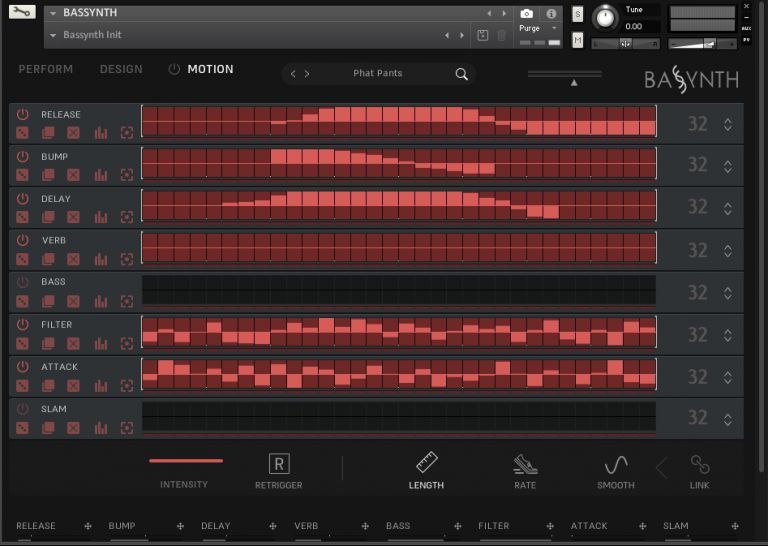The width and height of the screenshot is (768, 546).
Task: Click the copy icon in BUMP row
Action: (48, 176)
